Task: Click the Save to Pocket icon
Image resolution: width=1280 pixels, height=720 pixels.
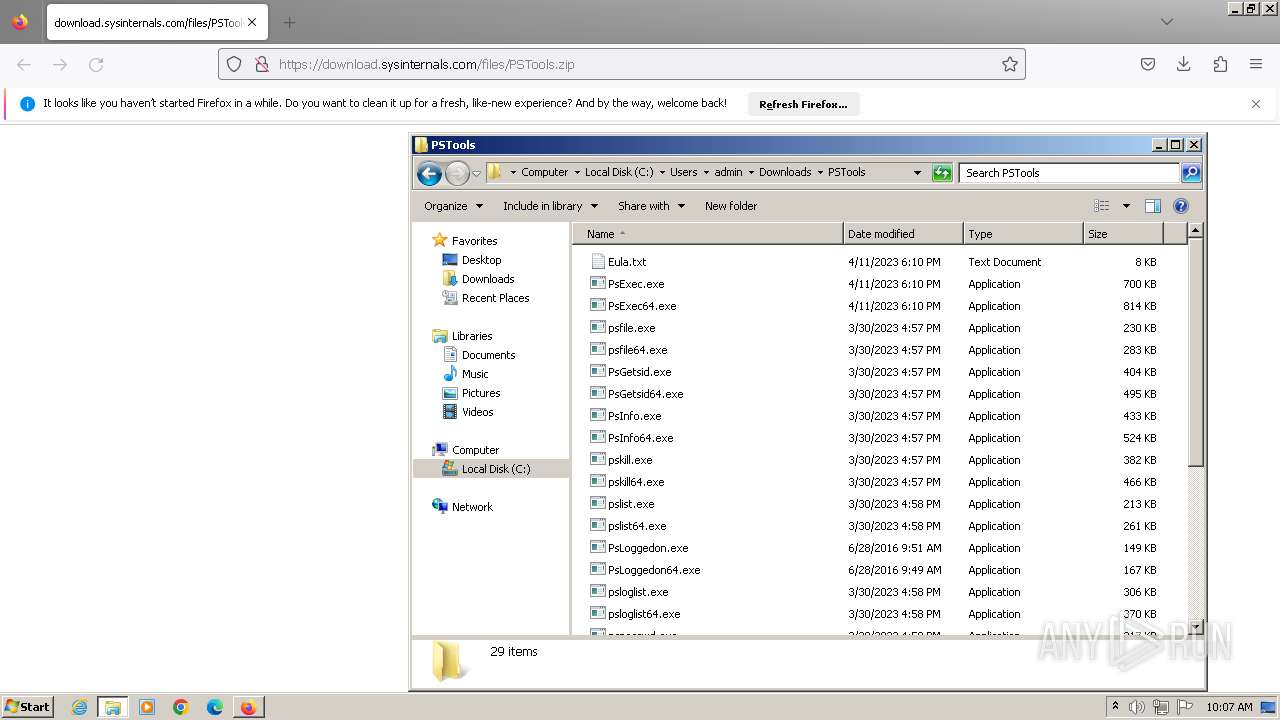Action: point(1148,64)
